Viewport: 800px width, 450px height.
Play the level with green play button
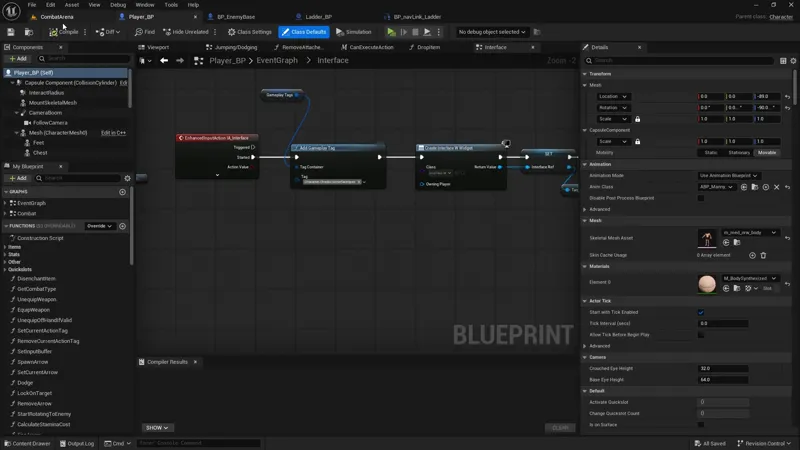(391, 32)
